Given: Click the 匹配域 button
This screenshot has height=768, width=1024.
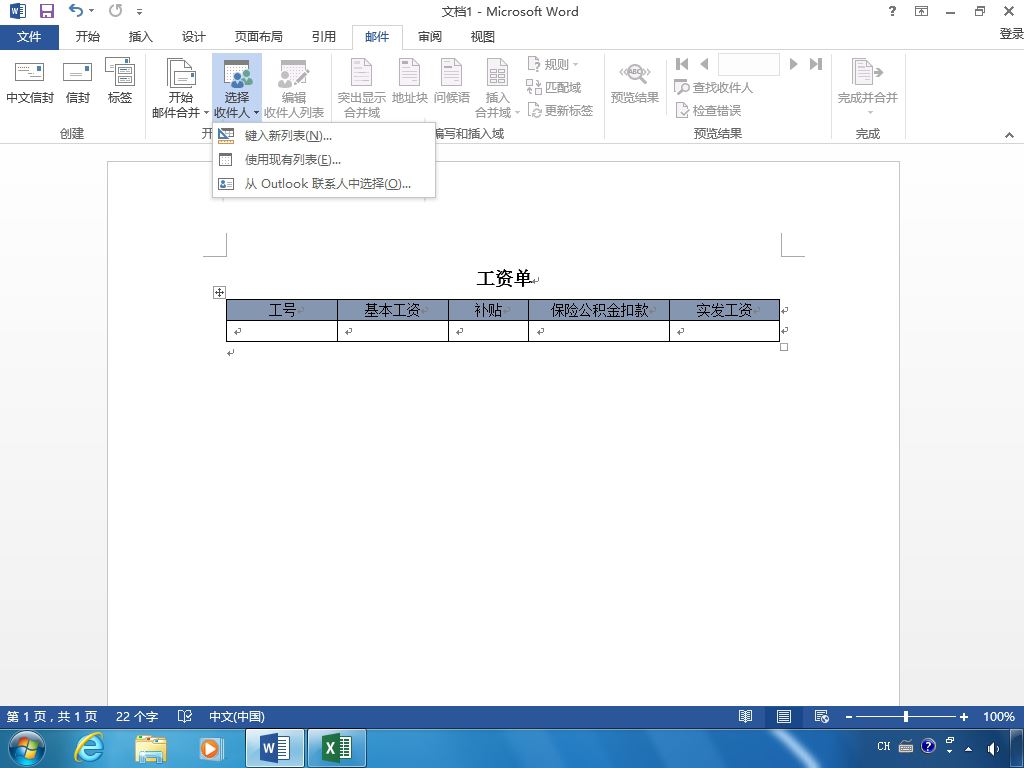Looking at the screenshot, I should pyautogui.click(x=553, y=88).
